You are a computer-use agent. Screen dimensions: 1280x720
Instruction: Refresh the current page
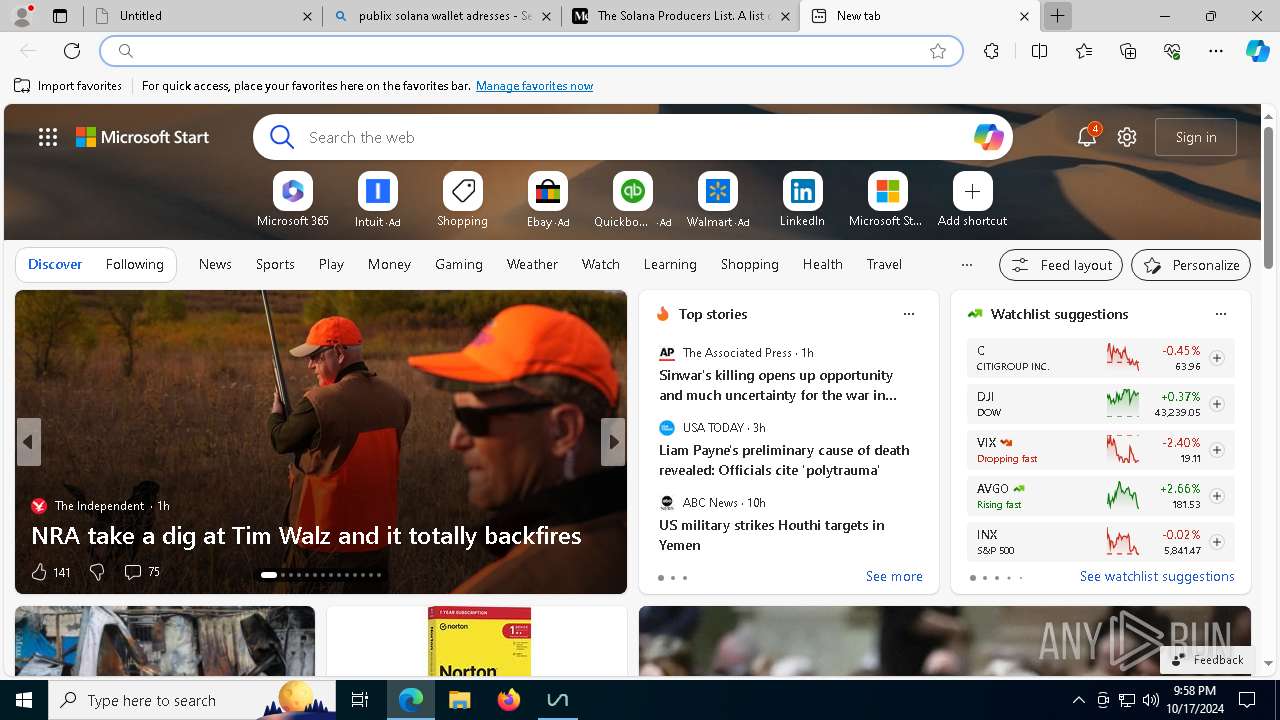click(x=72, y=51)
